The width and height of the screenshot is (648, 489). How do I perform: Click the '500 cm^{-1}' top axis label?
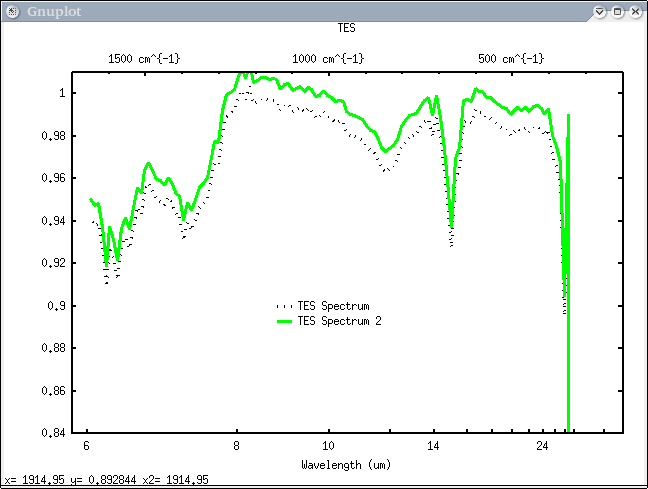[x=511, y=59]
